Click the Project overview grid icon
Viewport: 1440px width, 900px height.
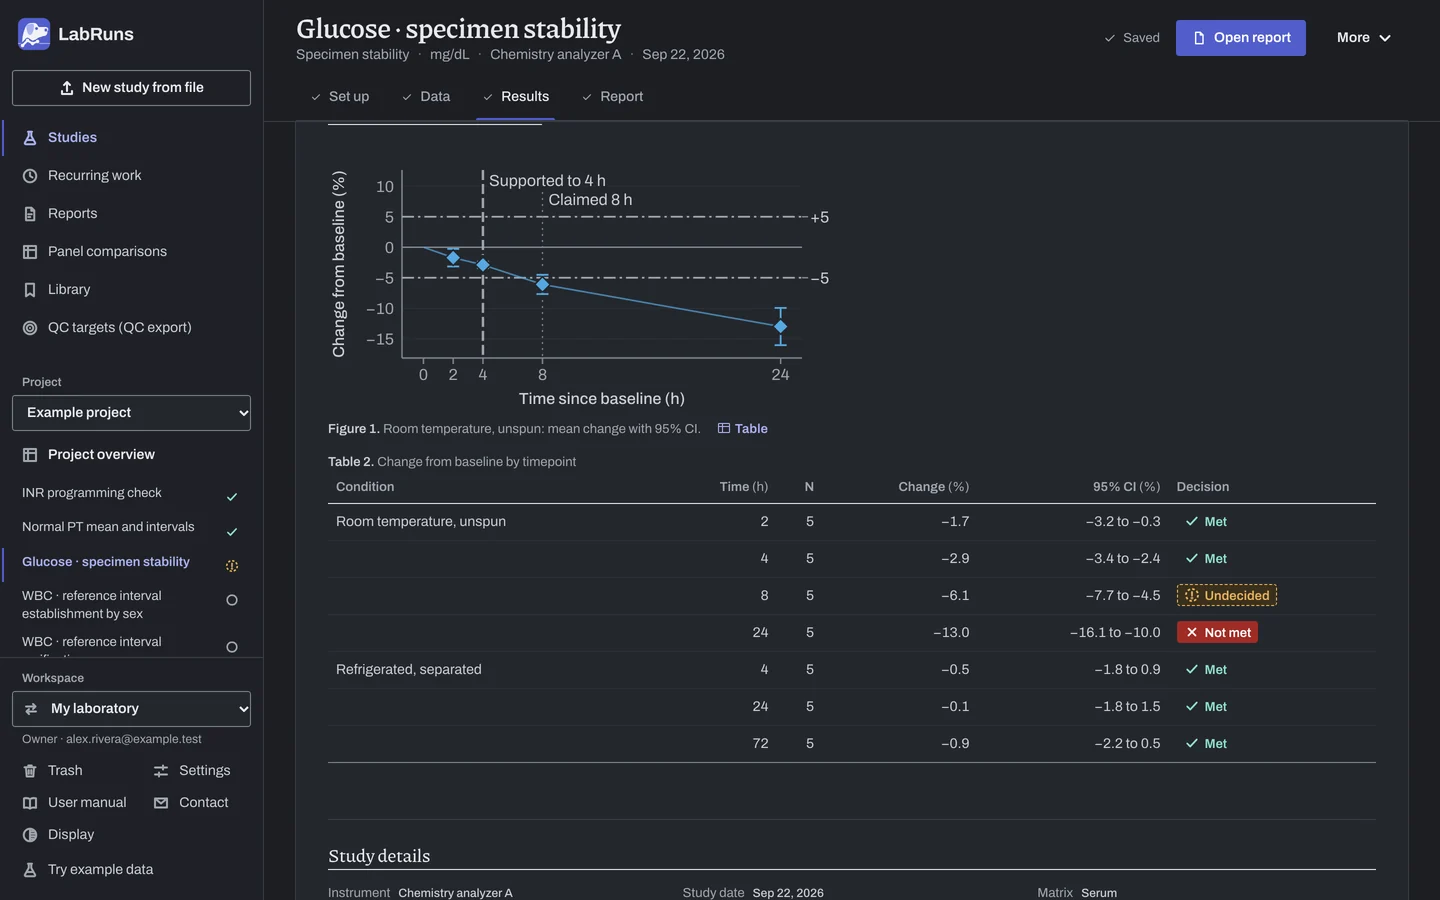point(30,455)
